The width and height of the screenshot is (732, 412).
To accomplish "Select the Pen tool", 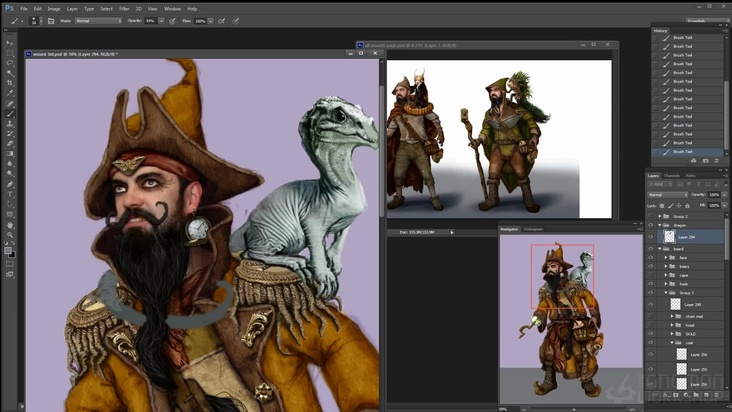I will 10,184.
